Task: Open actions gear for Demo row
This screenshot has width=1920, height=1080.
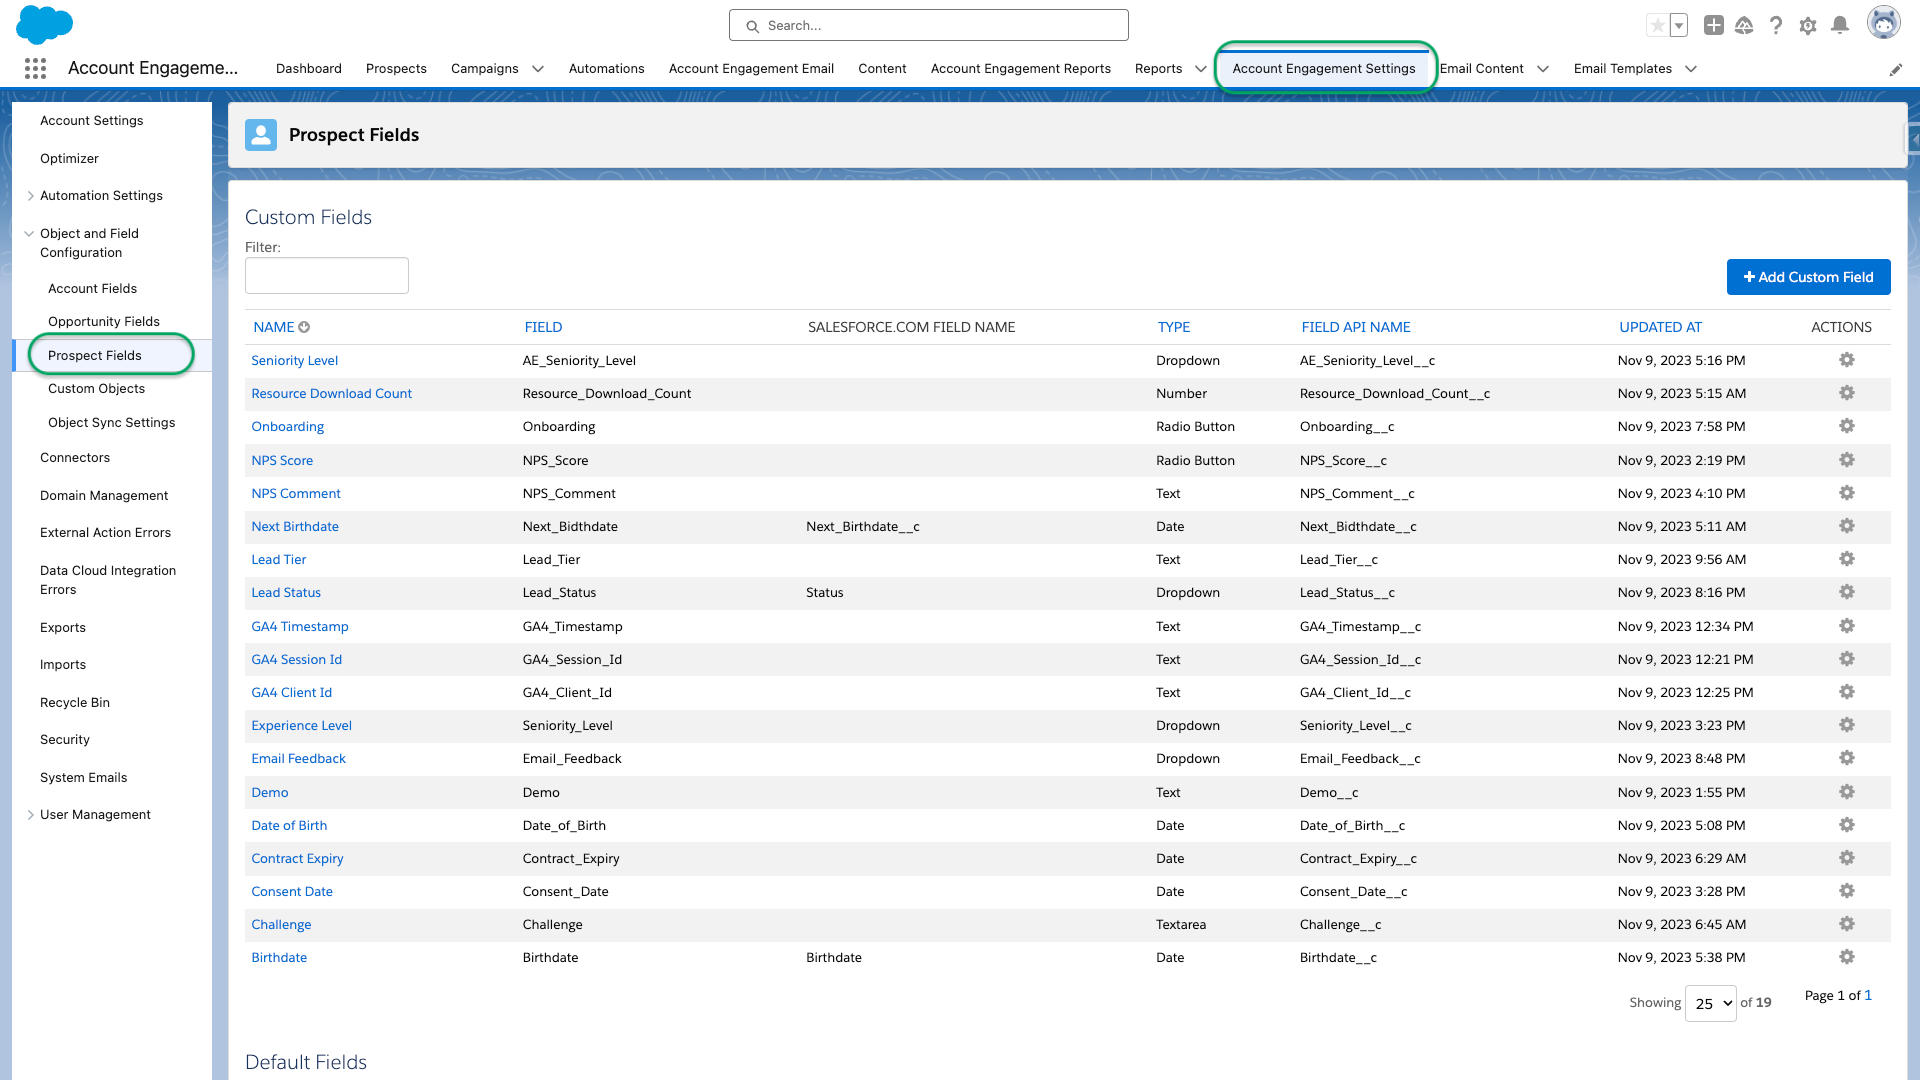Action: [x=1847, y=792]
